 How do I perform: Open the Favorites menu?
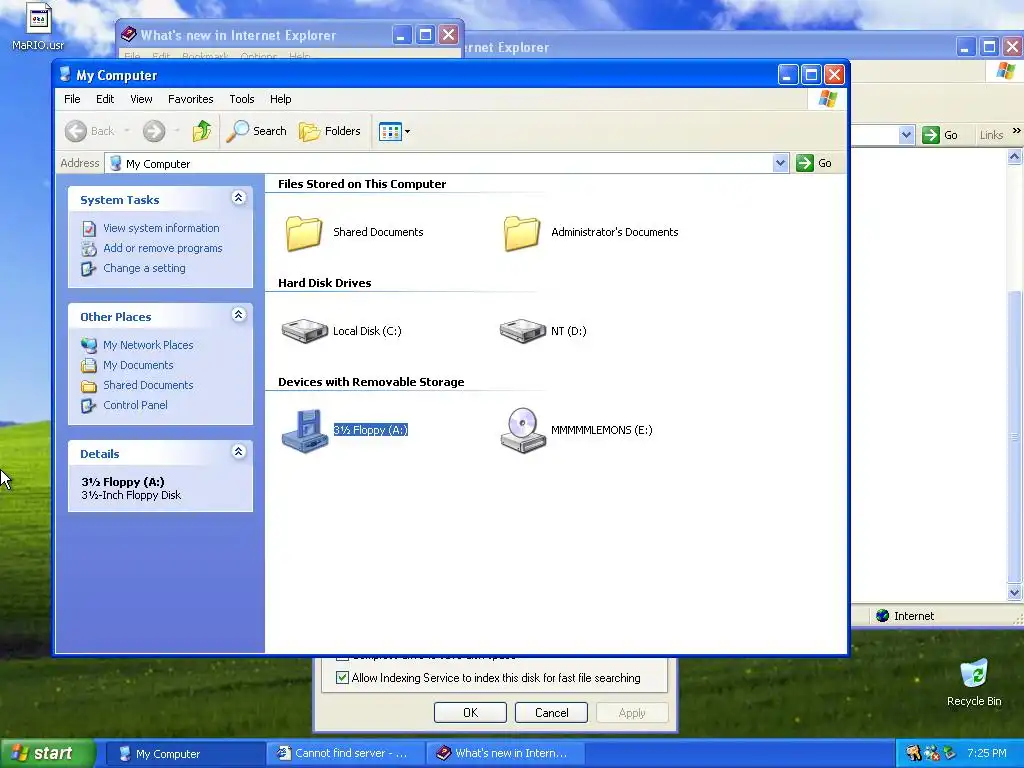[191, 99]
